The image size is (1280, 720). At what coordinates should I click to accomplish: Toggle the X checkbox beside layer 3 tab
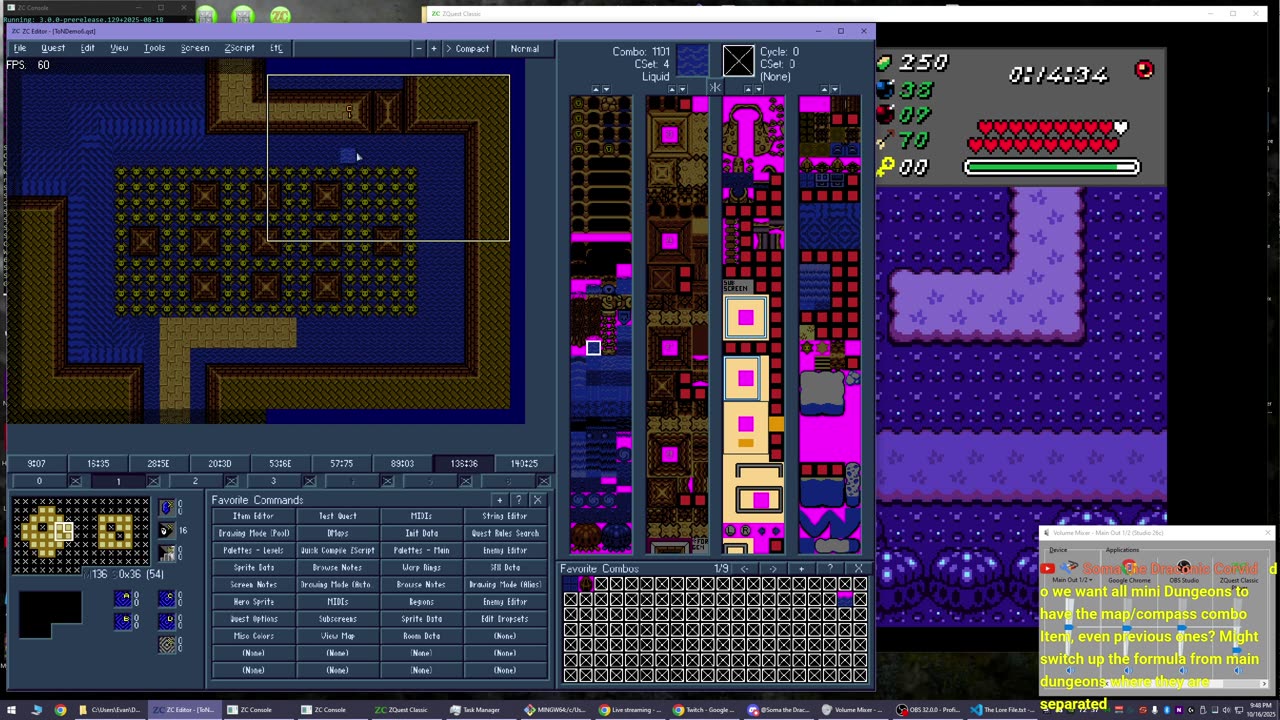tap(309, 481)
